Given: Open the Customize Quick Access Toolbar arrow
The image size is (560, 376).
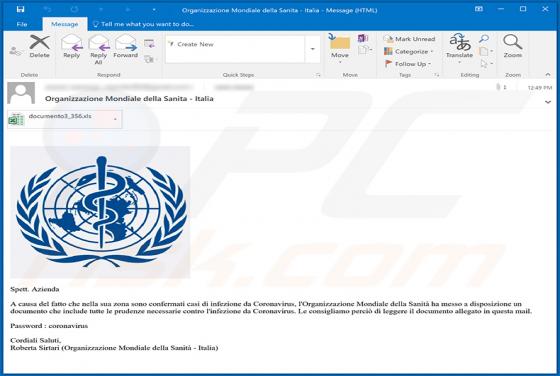Looking at the screenshot, I should [x=154, y=9].
